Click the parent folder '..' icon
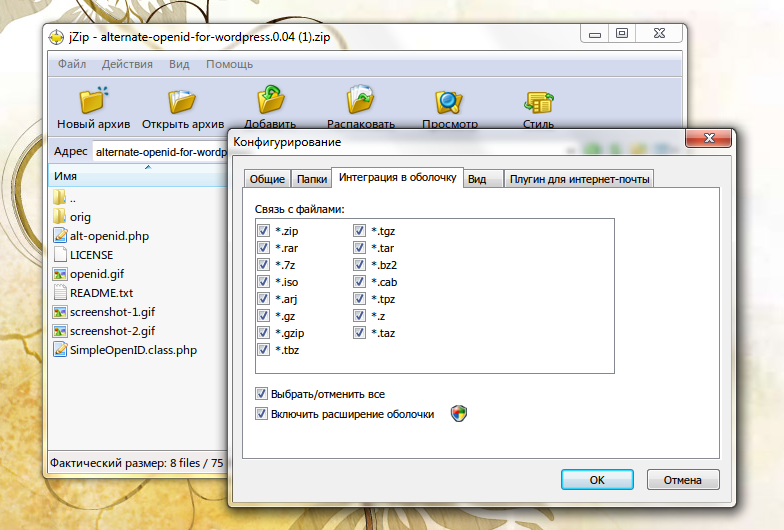This screenshot has width=784, height=530. click(60, 197)
